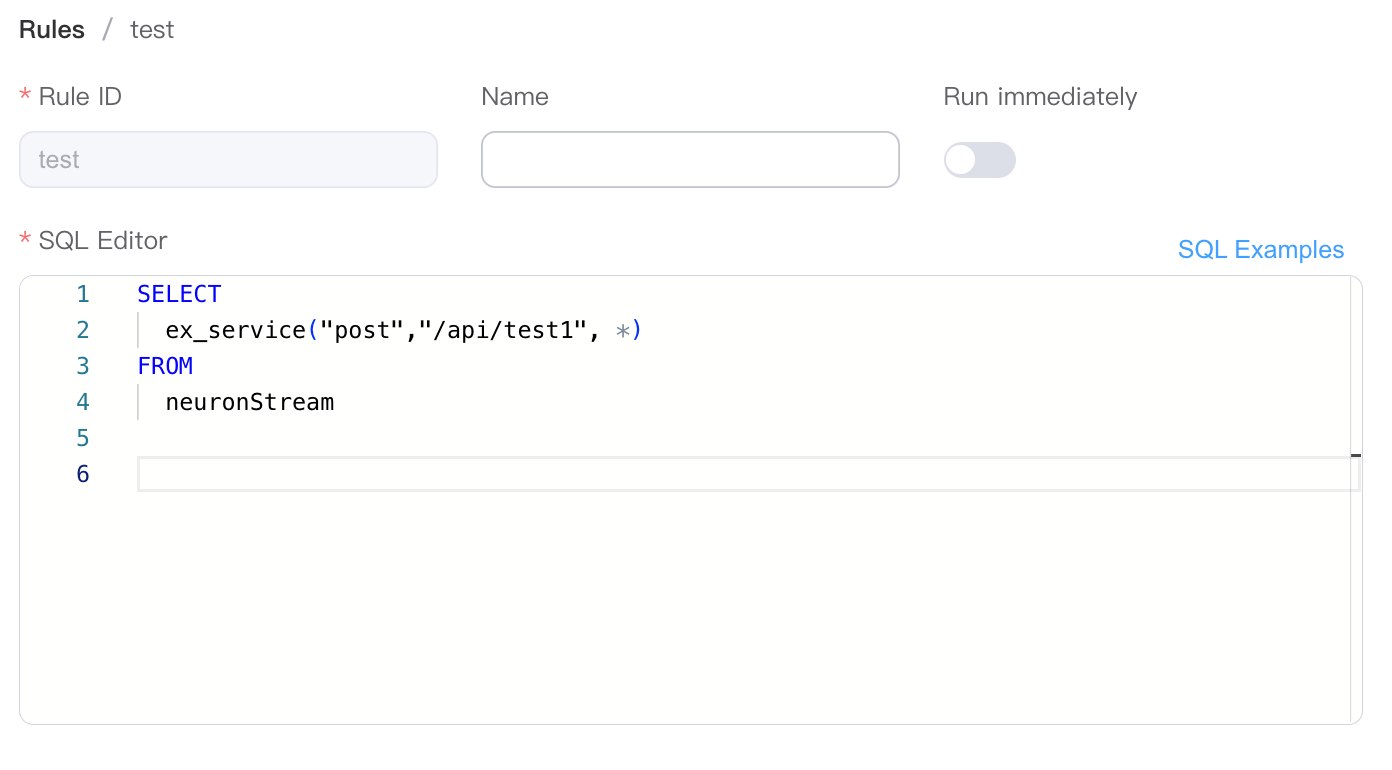
Task: Click the test breadcrumb item
Action: coord(152,30)
